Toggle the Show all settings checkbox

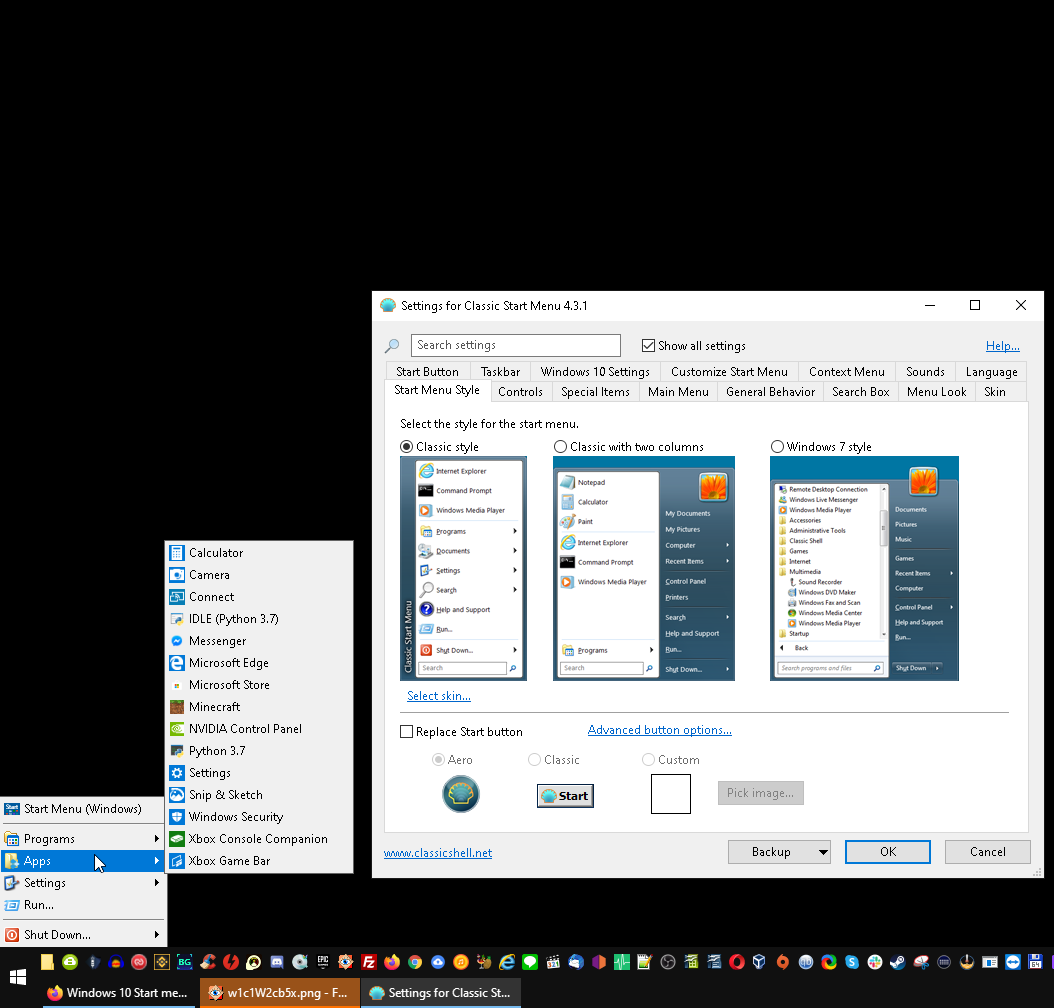pos(649,345)
